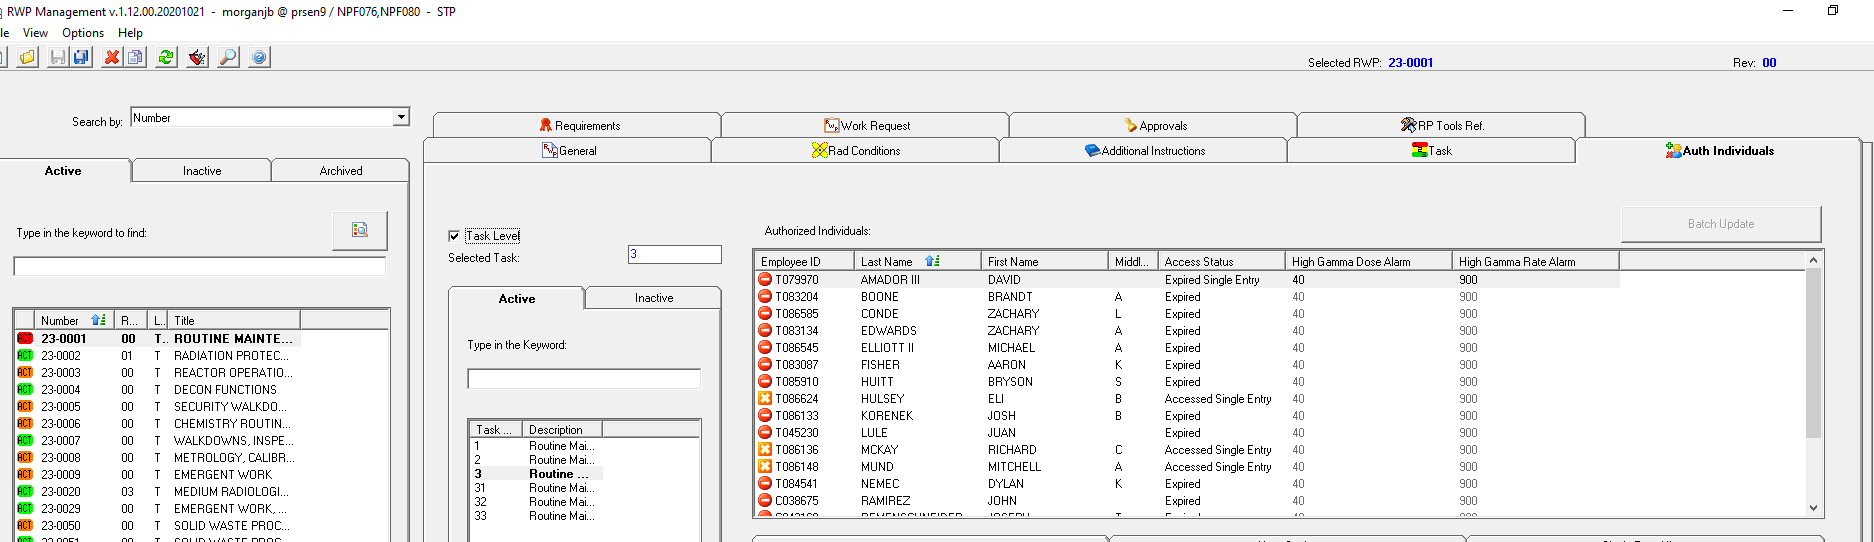Switch RWP list to Inactive tab
1874x542 pixels.
(x=201, y=171)
